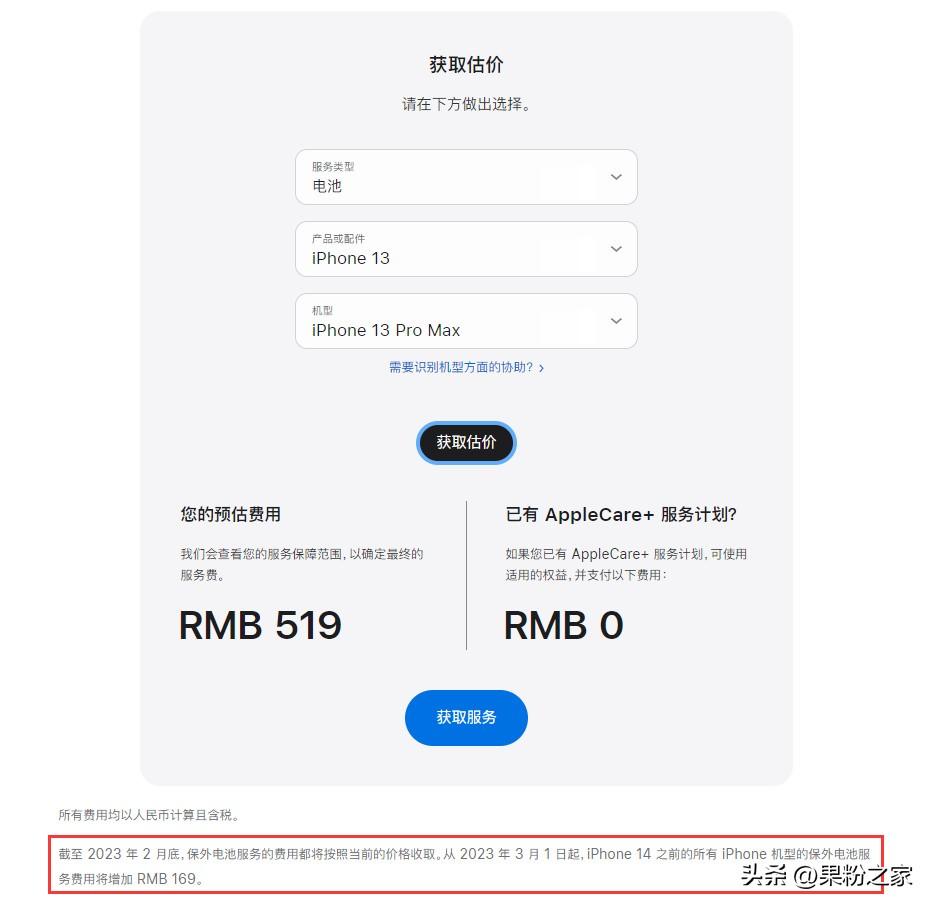Open the iPhone 13 Pro Max model selection

[x=466, y=321]
